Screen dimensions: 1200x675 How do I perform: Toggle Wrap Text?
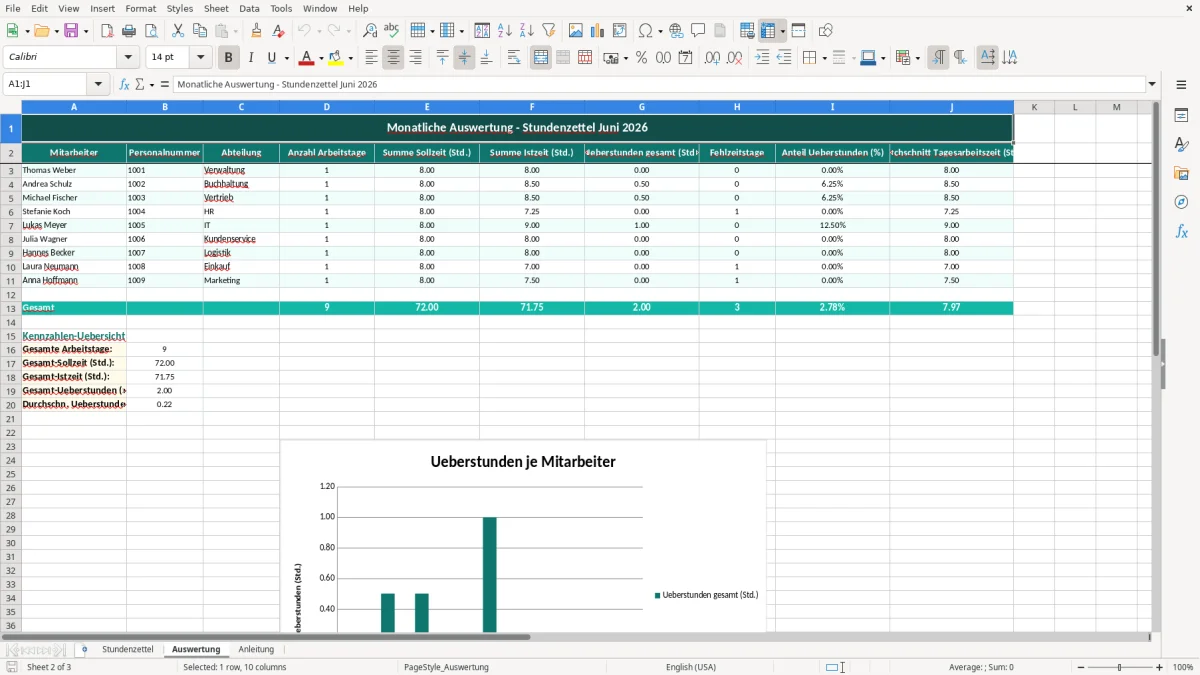513,58
